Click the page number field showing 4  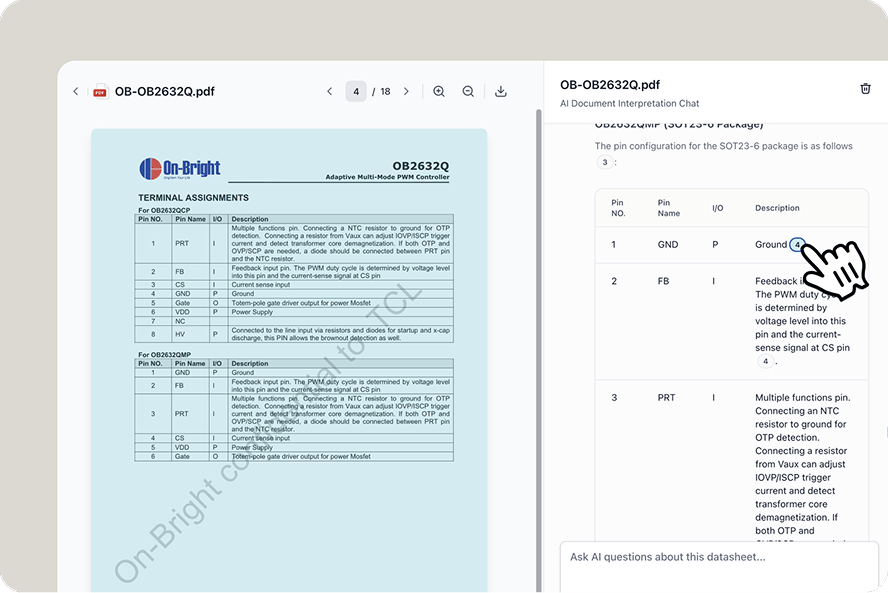[356, 91]
